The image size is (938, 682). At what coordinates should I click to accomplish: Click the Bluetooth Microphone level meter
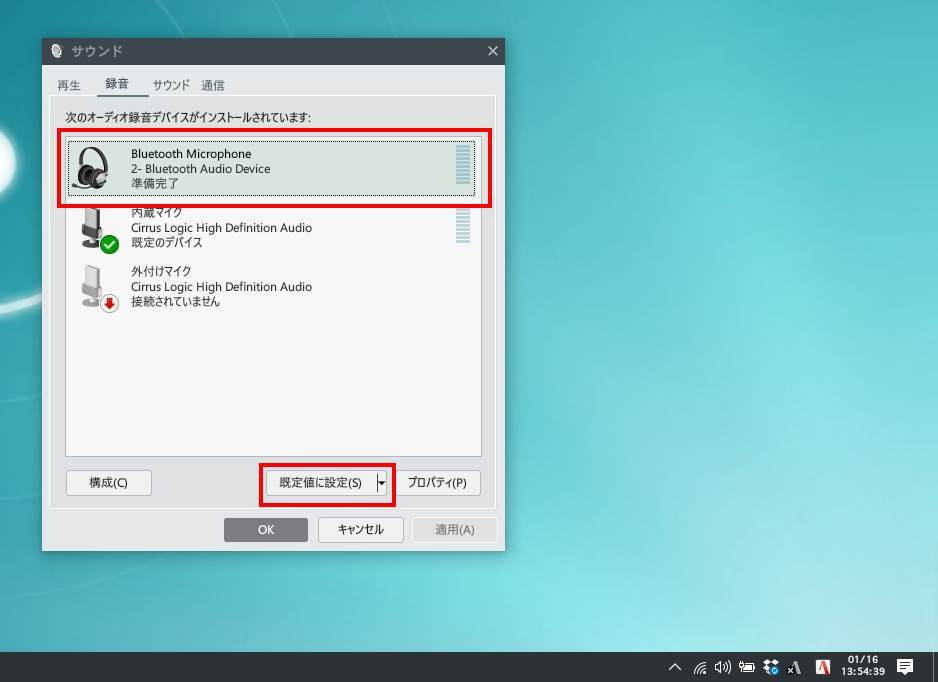pos(462,165)
